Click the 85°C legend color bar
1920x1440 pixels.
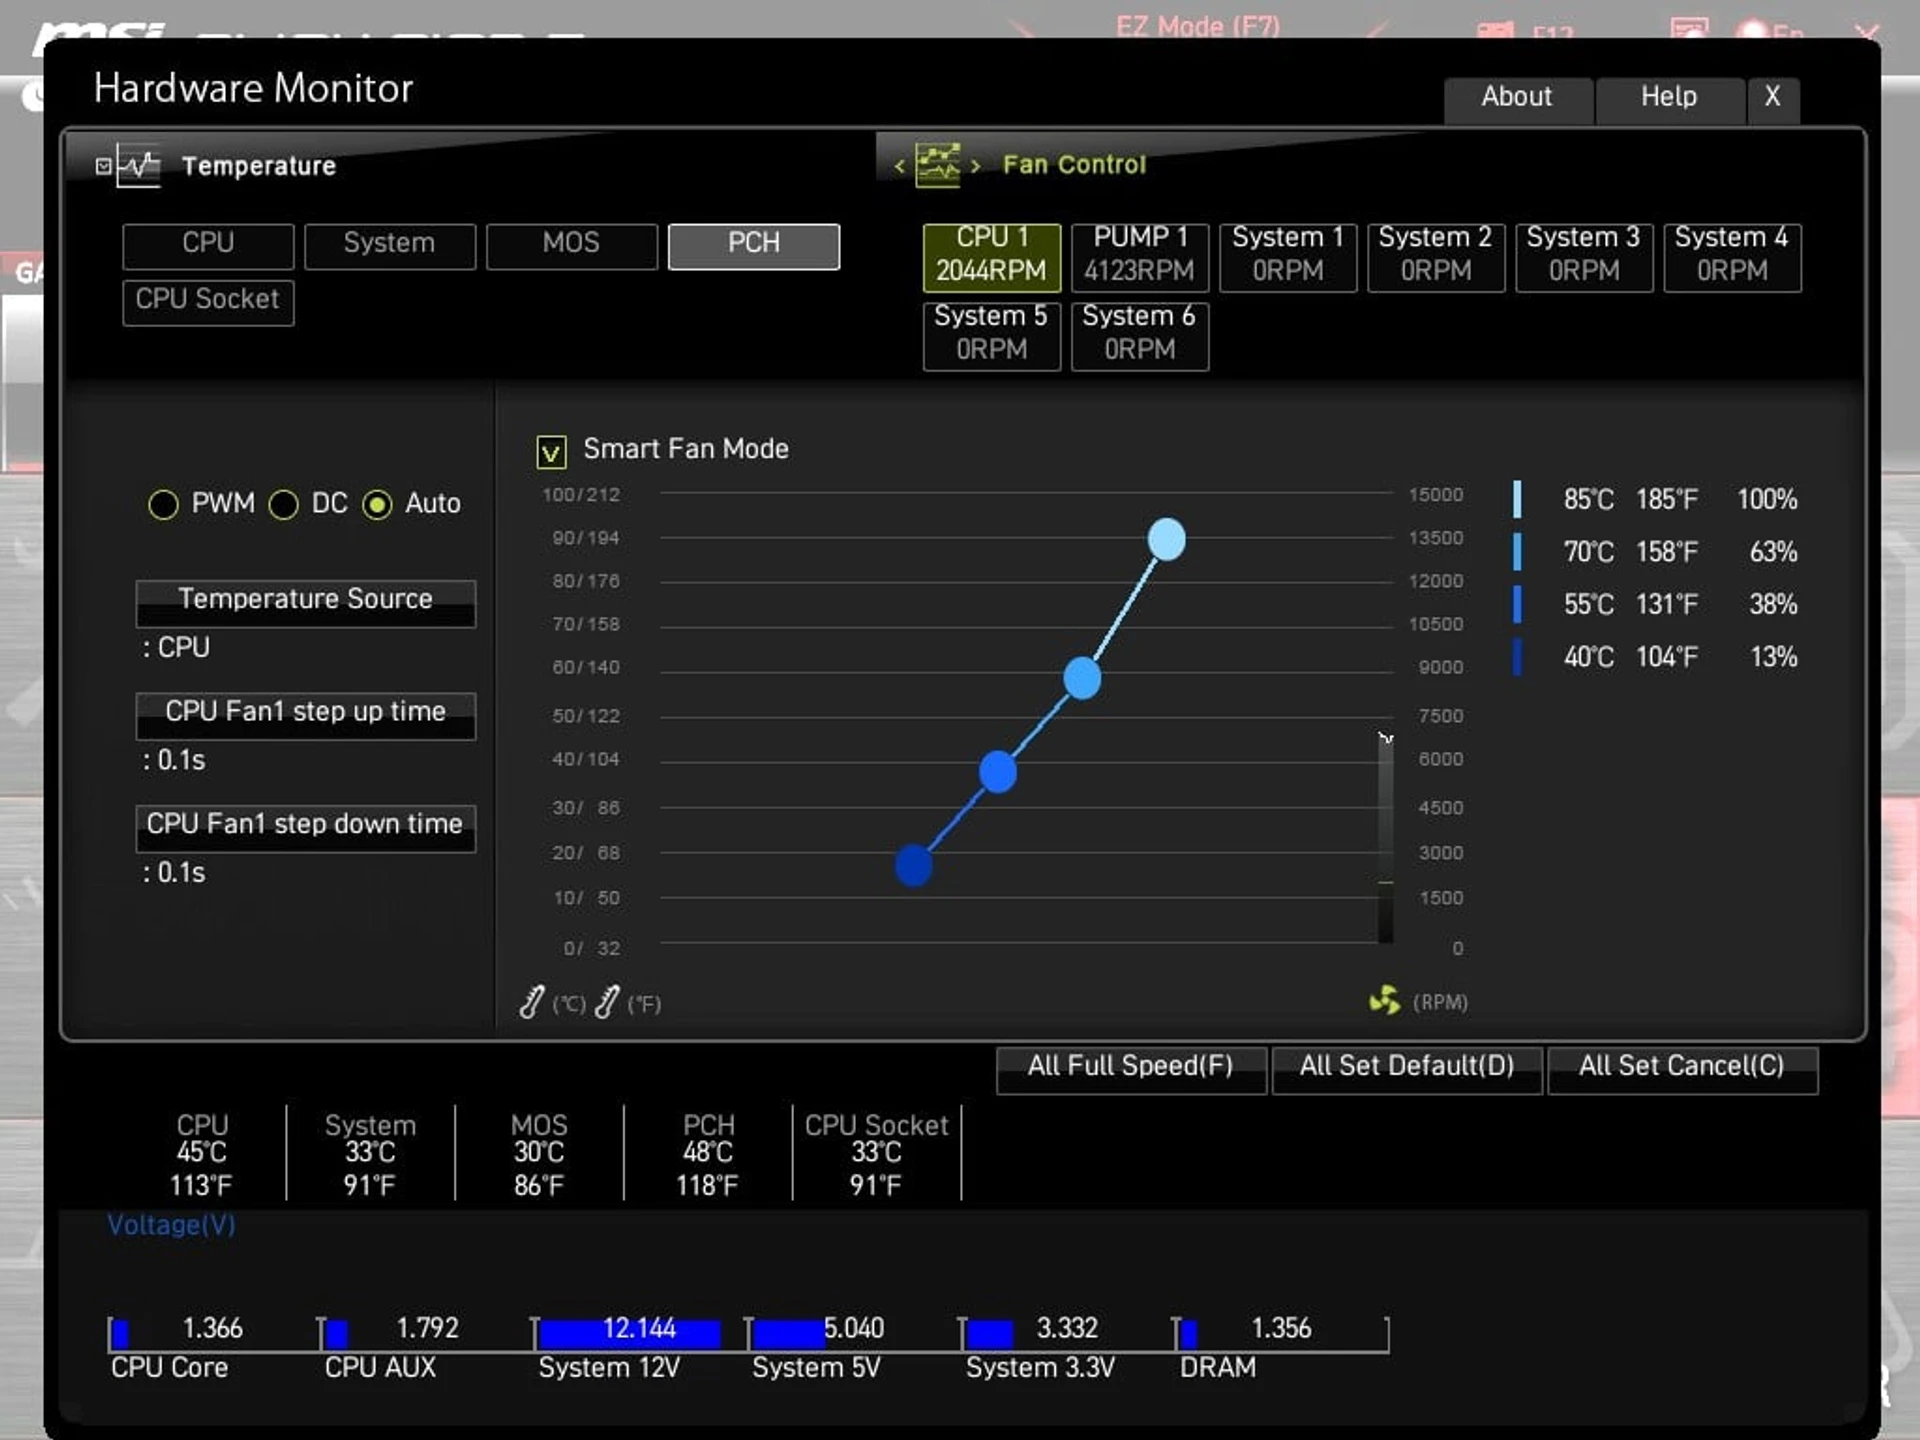pyautogui.click(x=1517, y=499)
